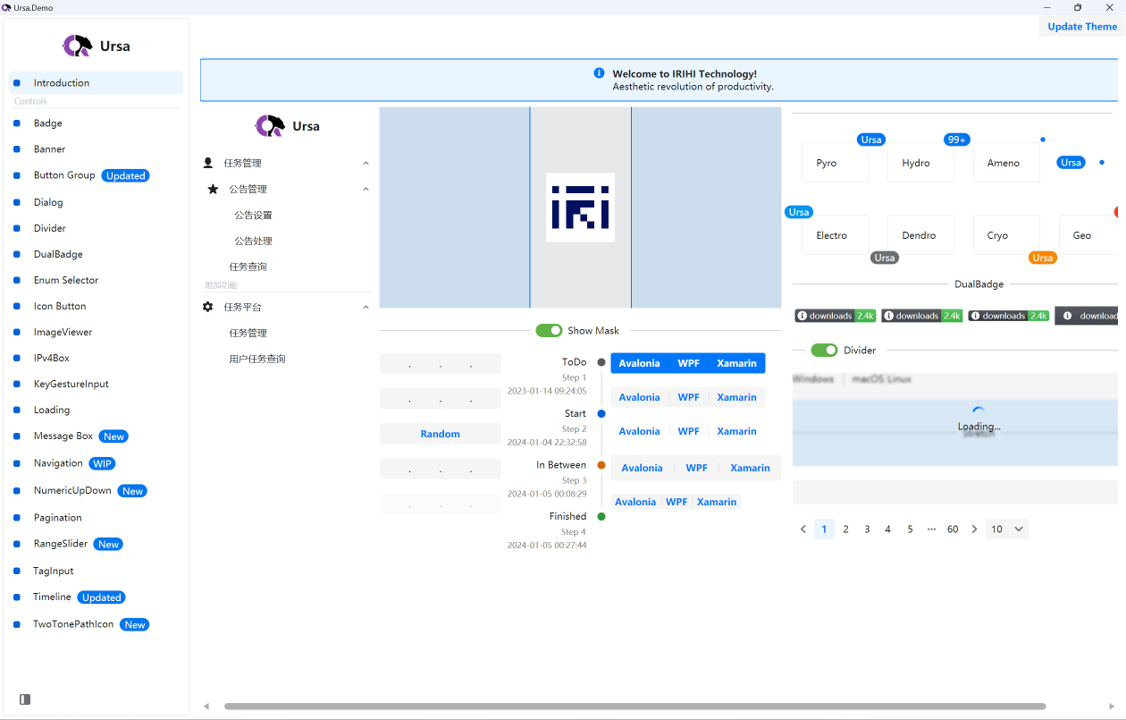
Task: Click the info icon in the welcome banner
Action: [599, 73]
